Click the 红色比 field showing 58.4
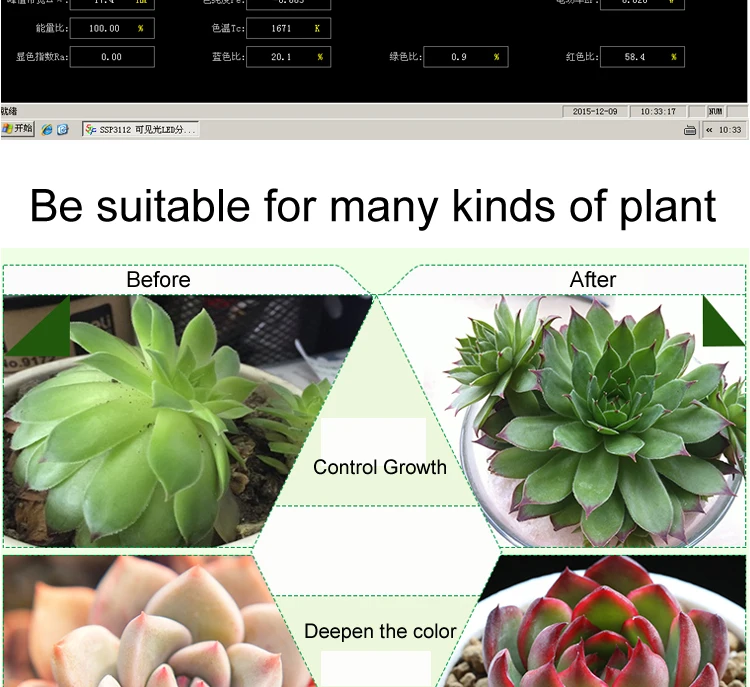Viewport: 750px width, 687px height. pos(642,56)
